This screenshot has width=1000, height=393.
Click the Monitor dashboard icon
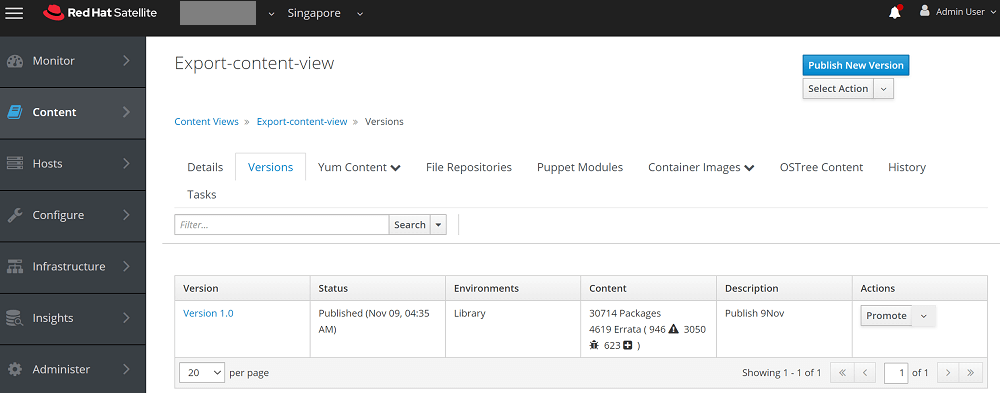coord(15,61)
